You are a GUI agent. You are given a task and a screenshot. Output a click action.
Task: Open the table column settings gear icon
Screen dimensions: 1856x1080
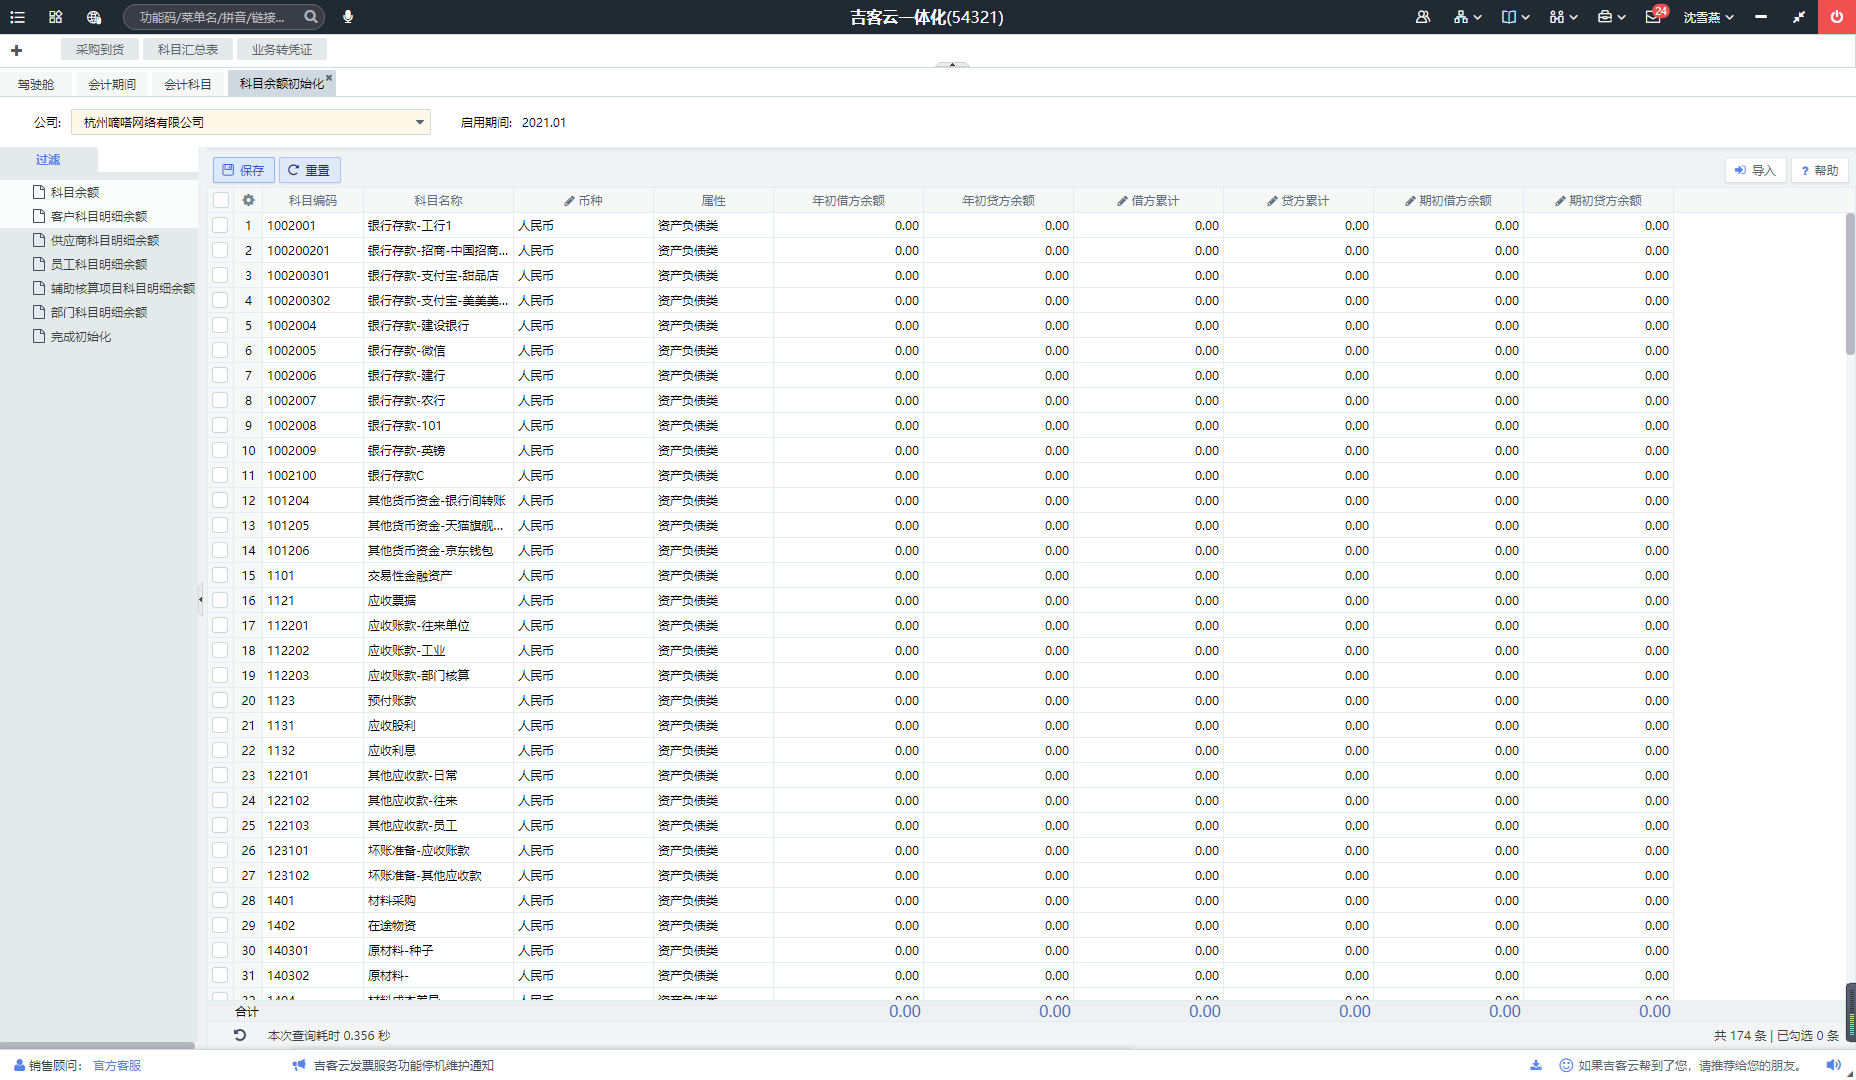[248, 200]
